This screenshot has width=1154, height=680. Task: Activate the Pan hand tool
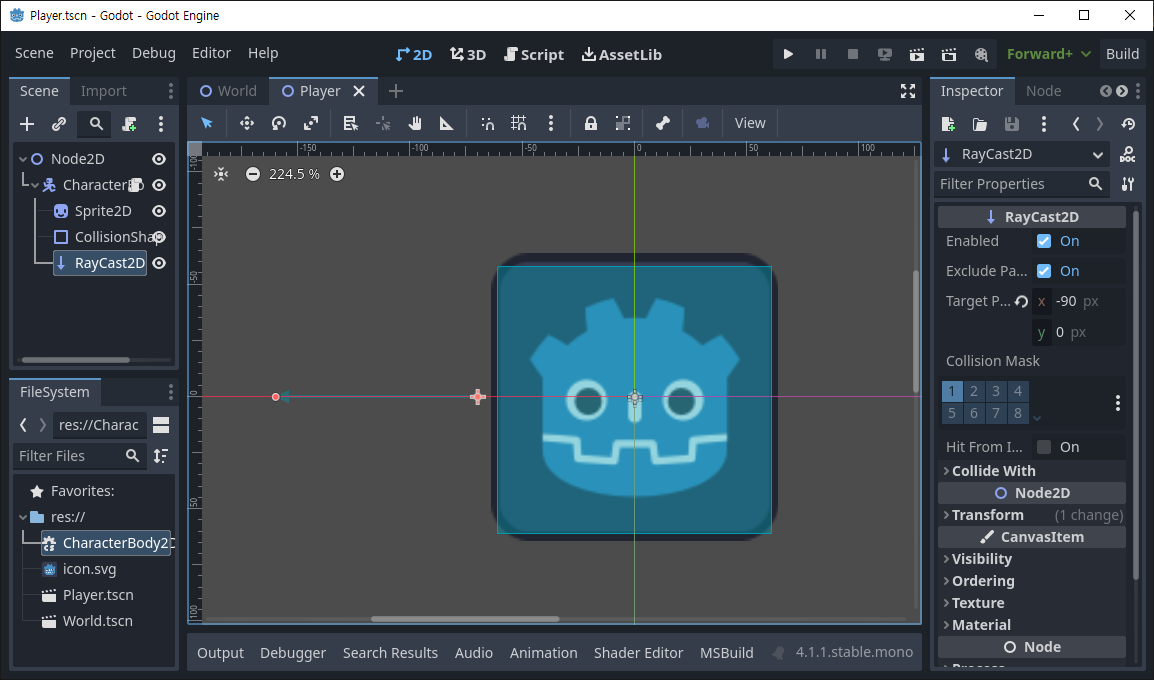(x=415, y=123)
